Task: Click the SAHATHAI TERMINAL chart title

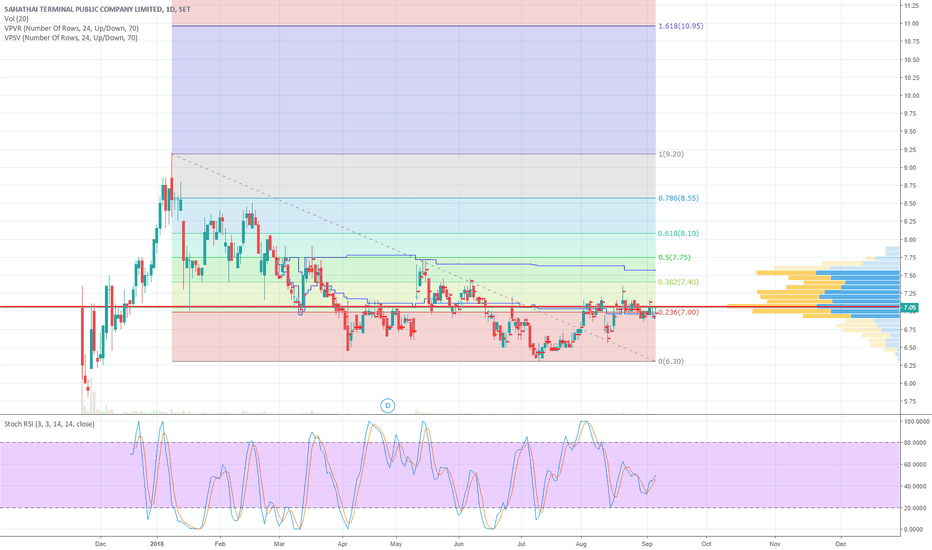Action: click(97, 10)
